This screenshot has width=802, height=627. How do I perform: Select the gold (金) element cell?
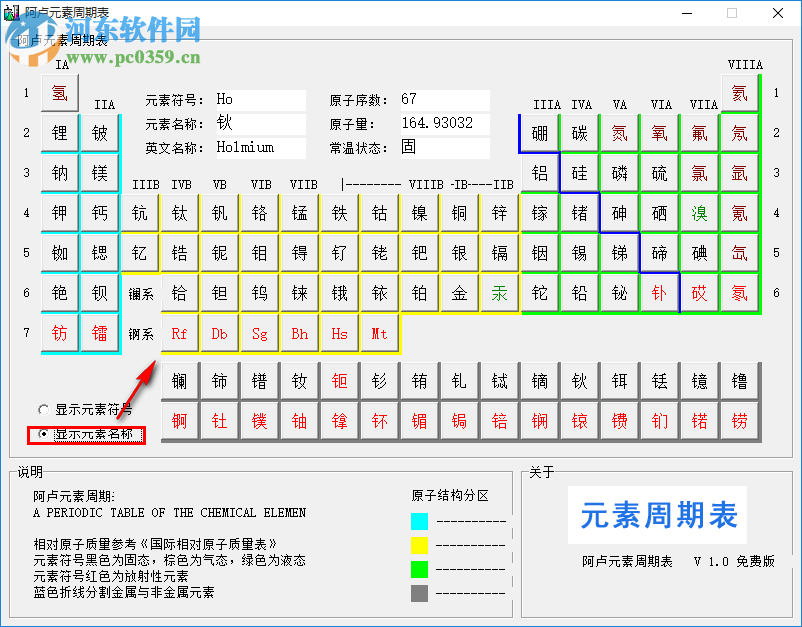[x=459, y=292]
